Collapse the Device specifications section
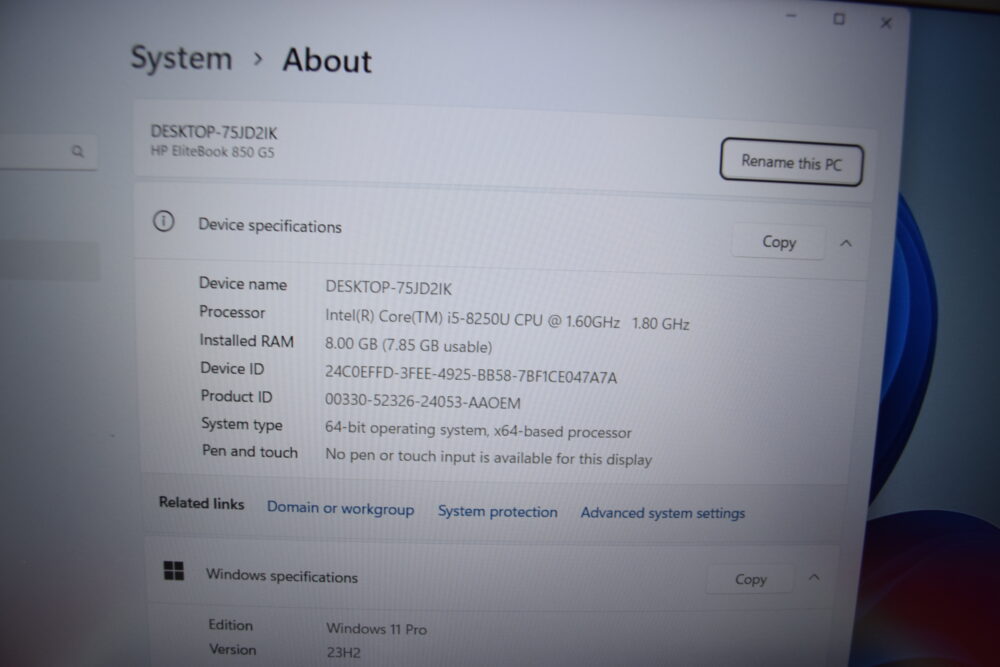 [x=846, y=243]
